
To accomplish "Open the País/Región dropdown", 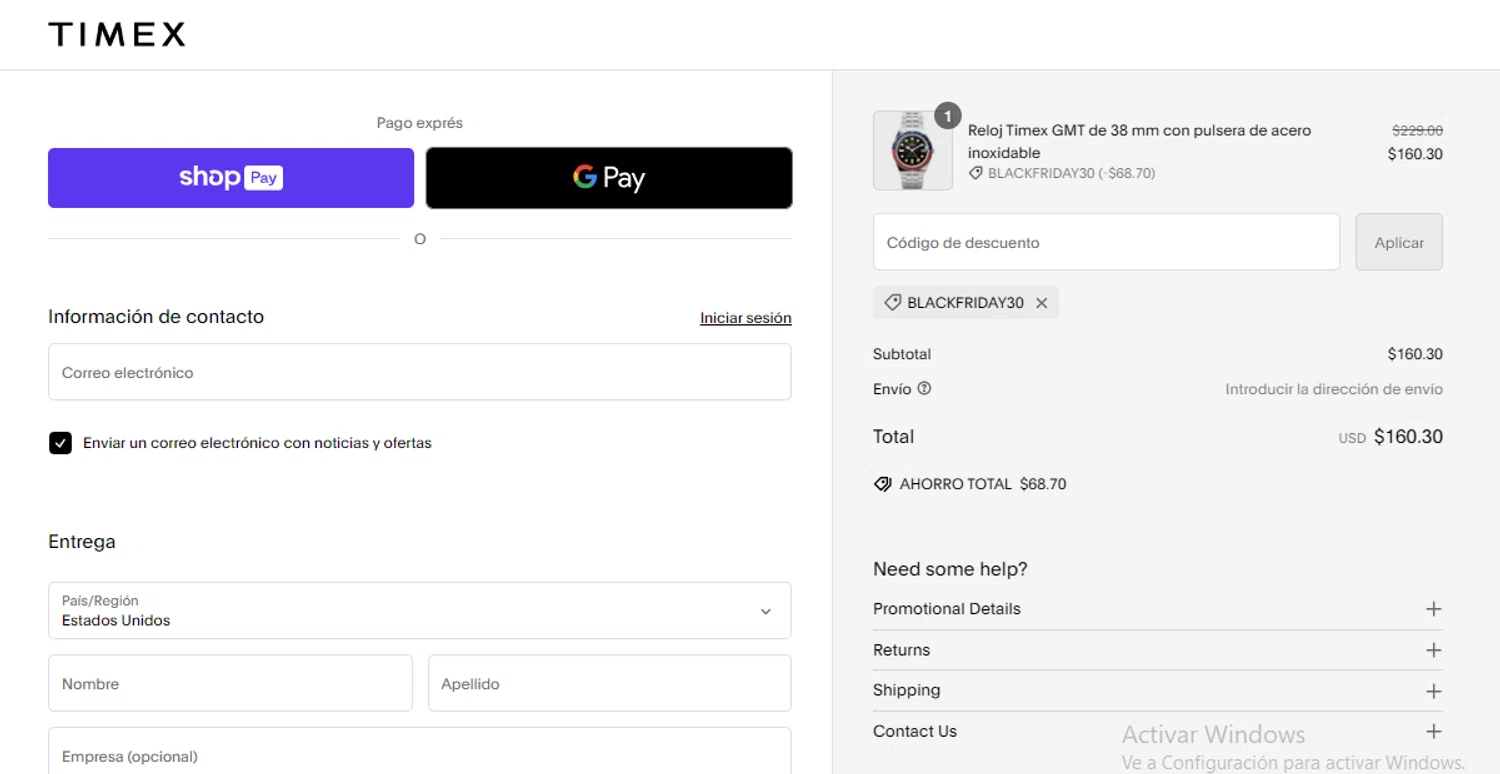I will click(420, 611).
